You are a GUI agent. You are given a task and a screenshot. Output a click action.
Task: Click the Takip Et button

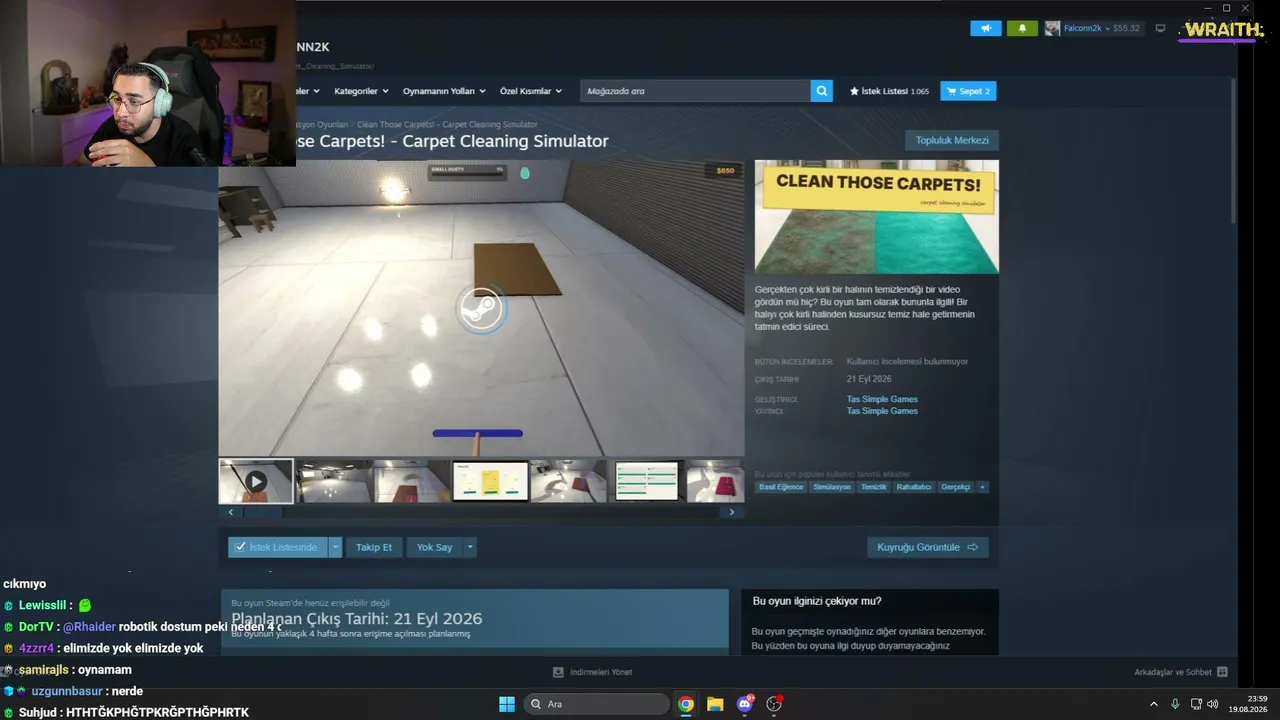click(x=374, y=547)
